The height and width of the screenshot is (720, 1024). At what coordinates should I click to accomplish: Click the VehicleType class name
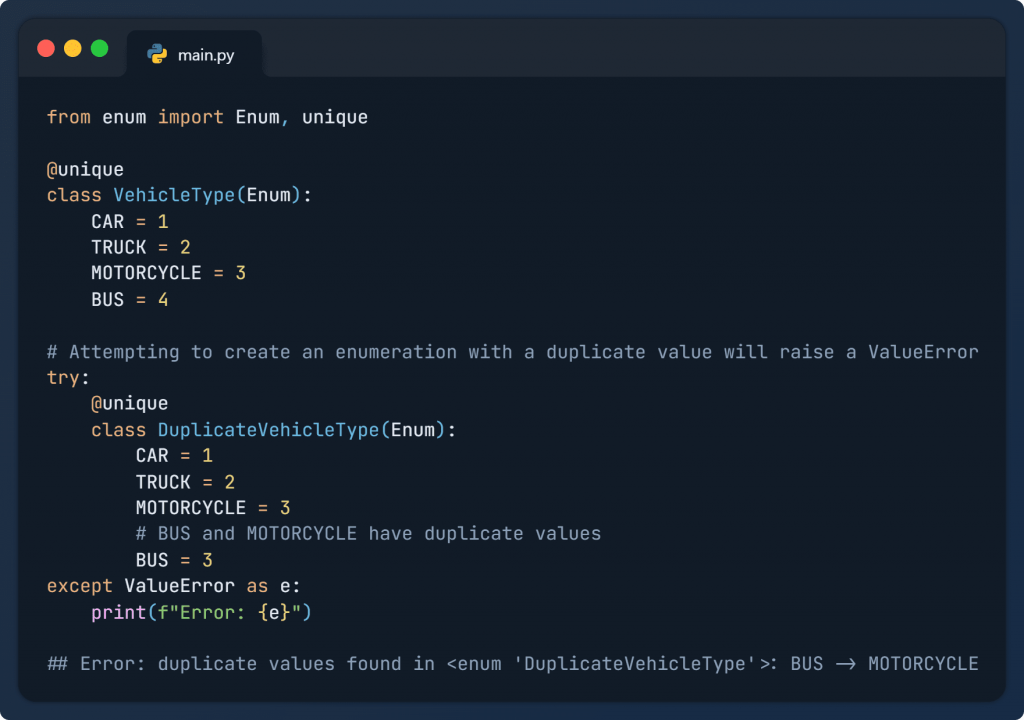point(174,195)
